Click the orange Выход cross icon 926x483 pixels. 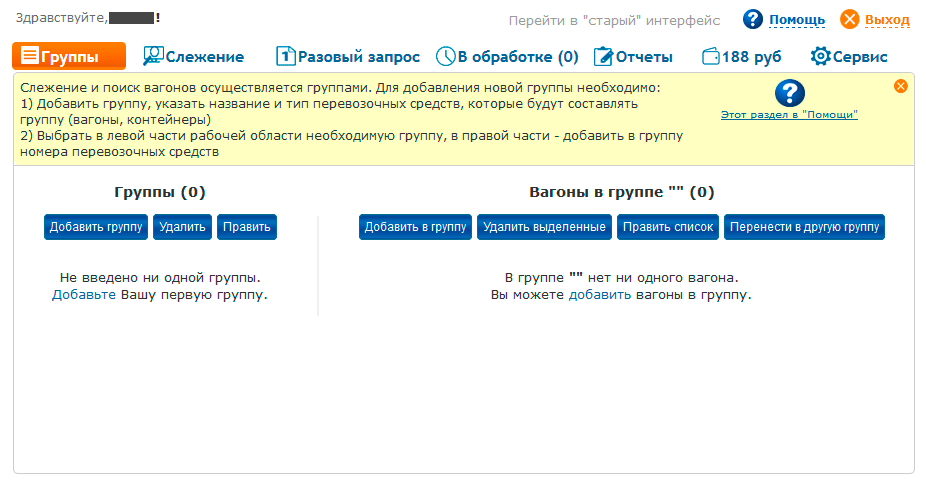pos(850,19)
